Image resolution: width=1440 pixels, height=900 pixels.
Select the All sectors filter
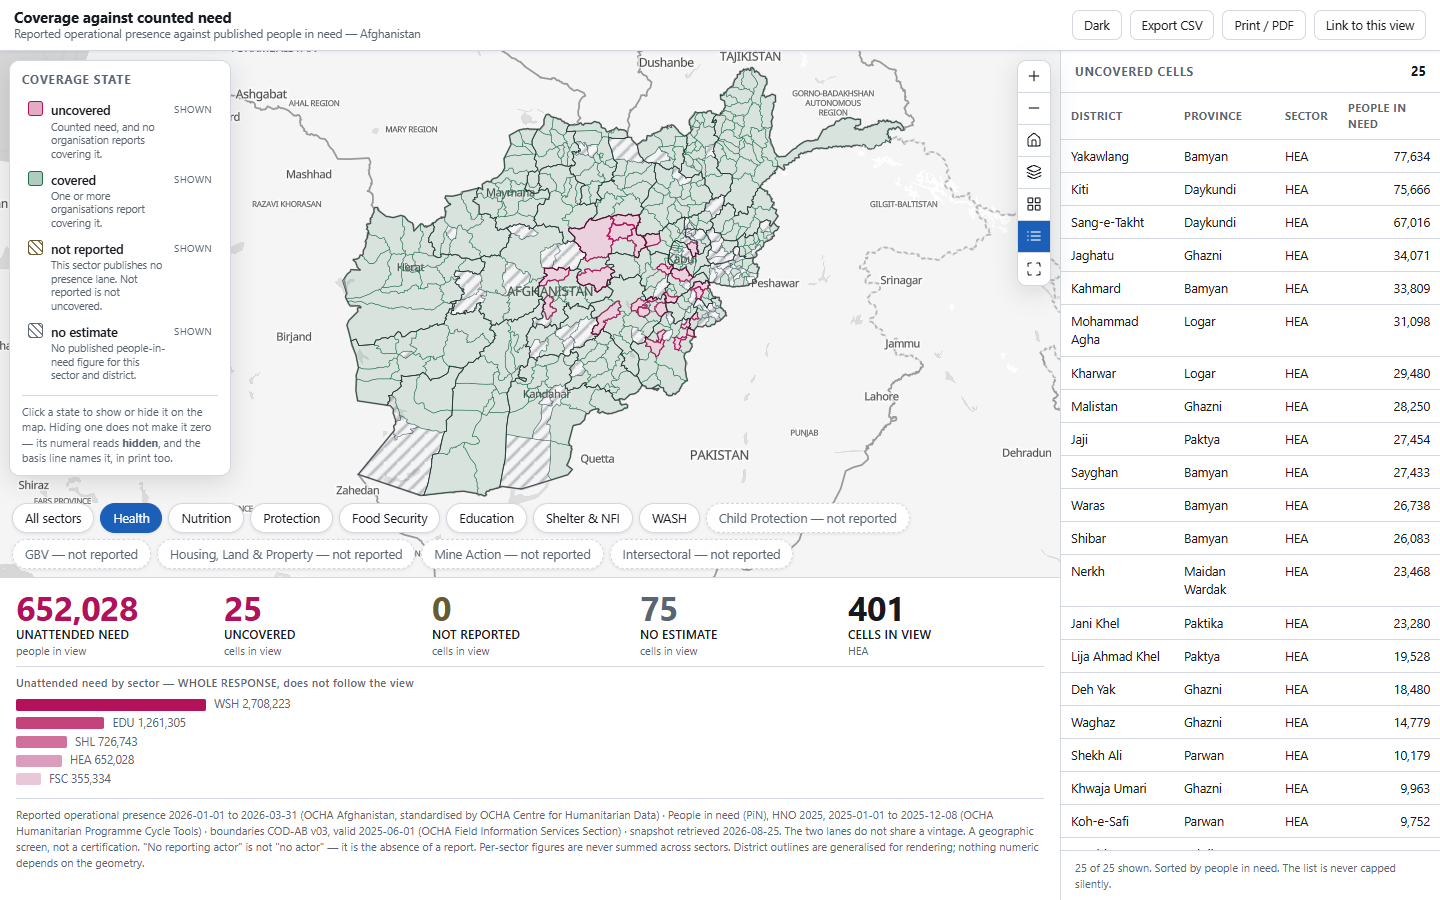click(x=53, y=518)
